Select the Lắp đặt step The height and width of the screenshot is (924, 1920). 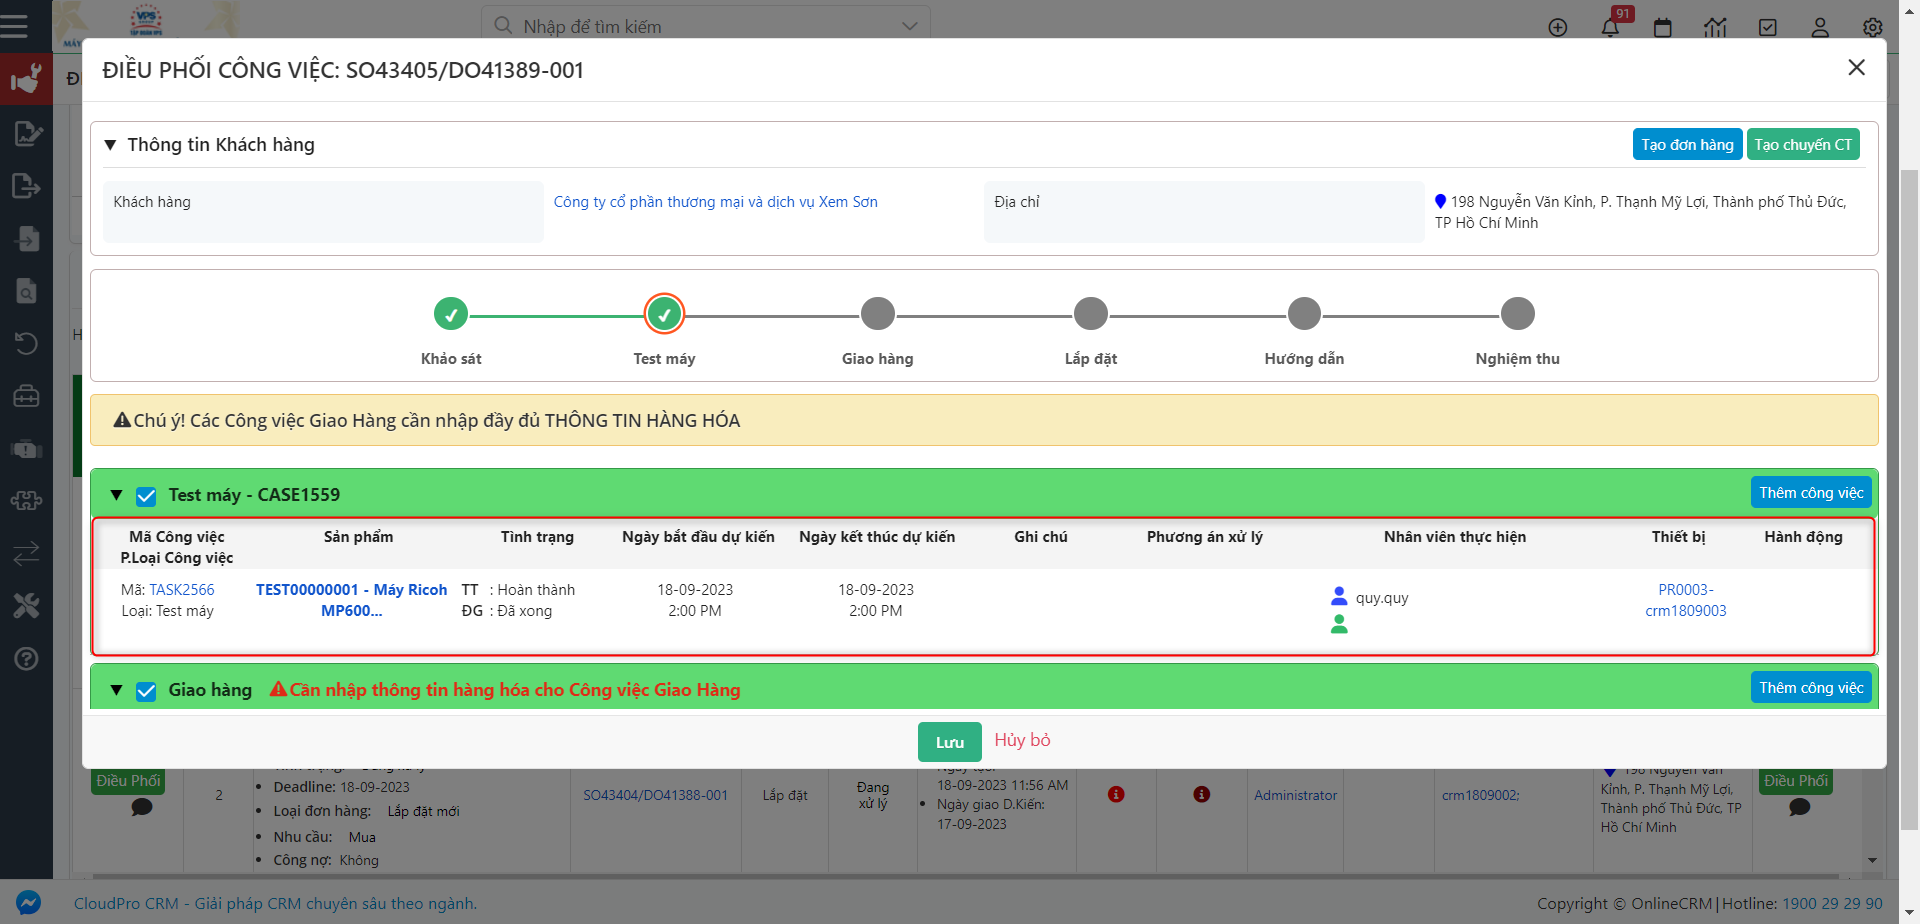tap(1091, 314)
